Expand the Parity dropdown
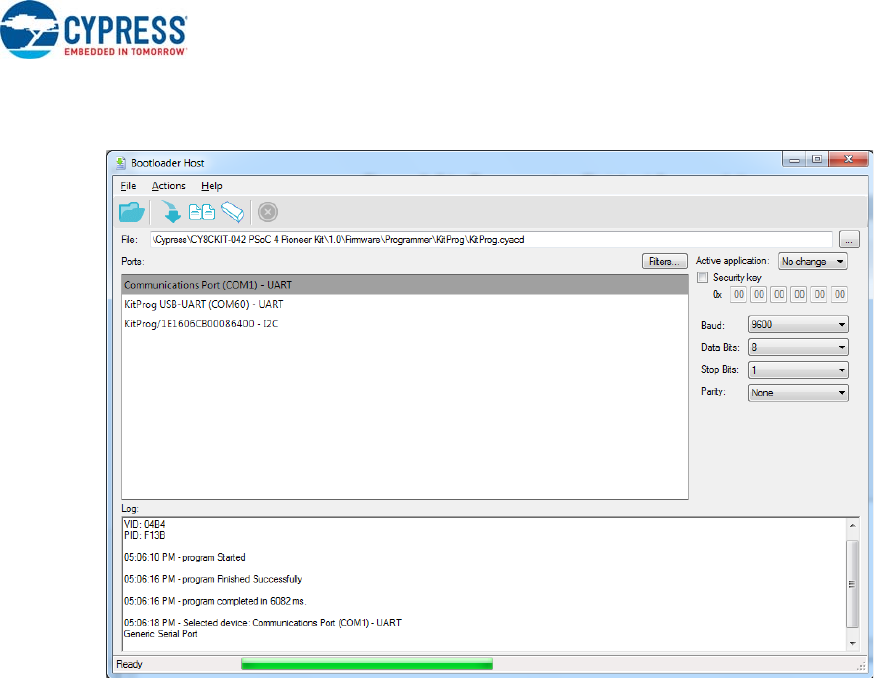The width and height of the screenshot is (874, 678). [x=798, y=393]
